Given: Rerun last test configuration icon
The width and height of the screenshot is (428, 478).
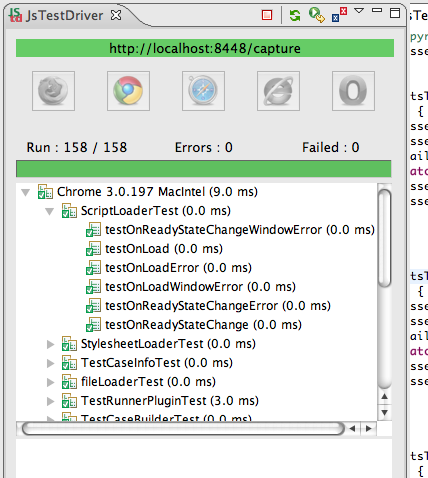Looking at the screenshot, I should pos(316,15).
